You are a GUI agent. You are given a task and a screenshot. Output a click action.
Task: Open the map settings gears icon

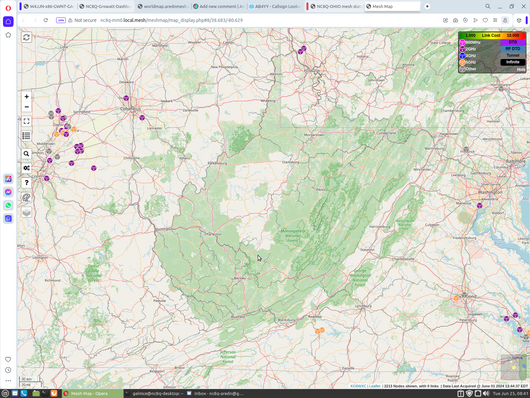tap(26, 168)
